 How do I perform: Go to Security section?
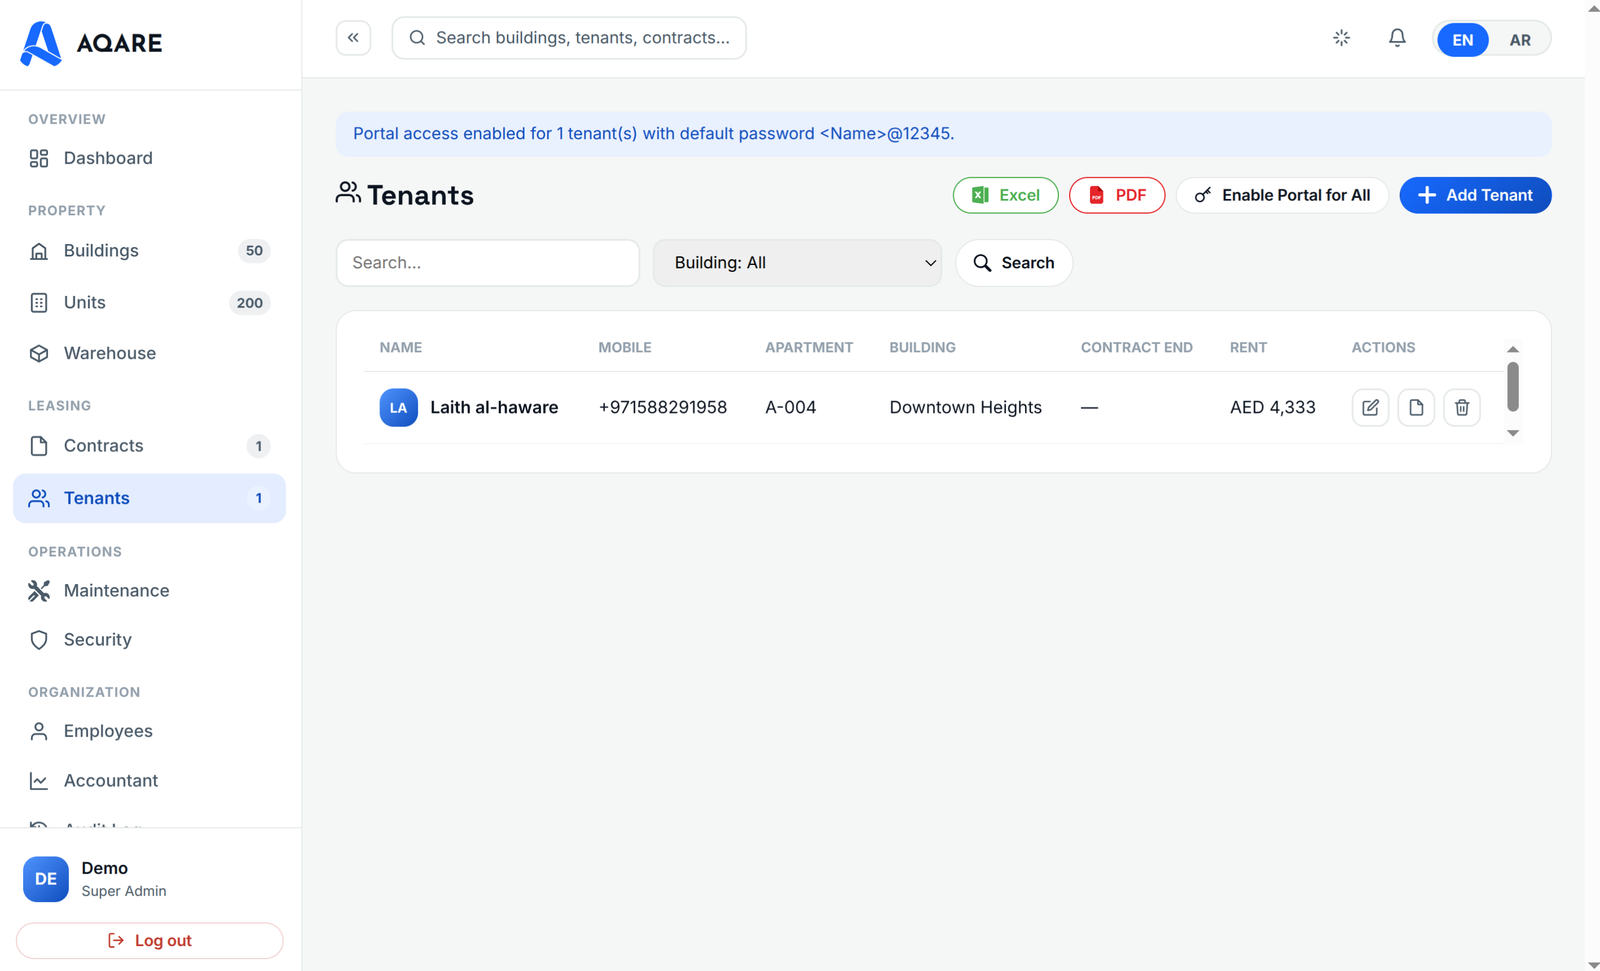point(149,640)
